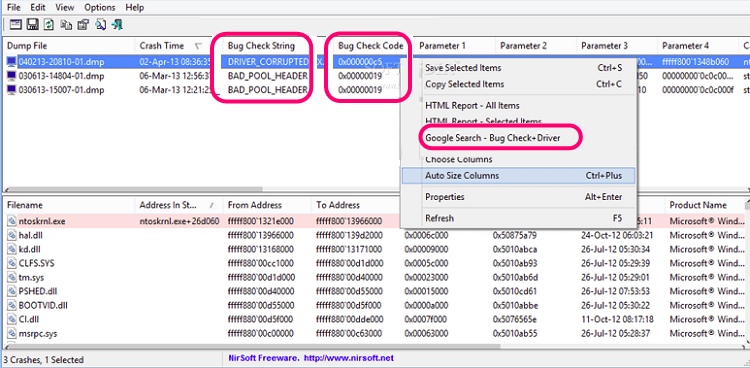This screenshot has width=750, height=368.
Task: Open Properties from the context menu
Action: click(518, 197)
